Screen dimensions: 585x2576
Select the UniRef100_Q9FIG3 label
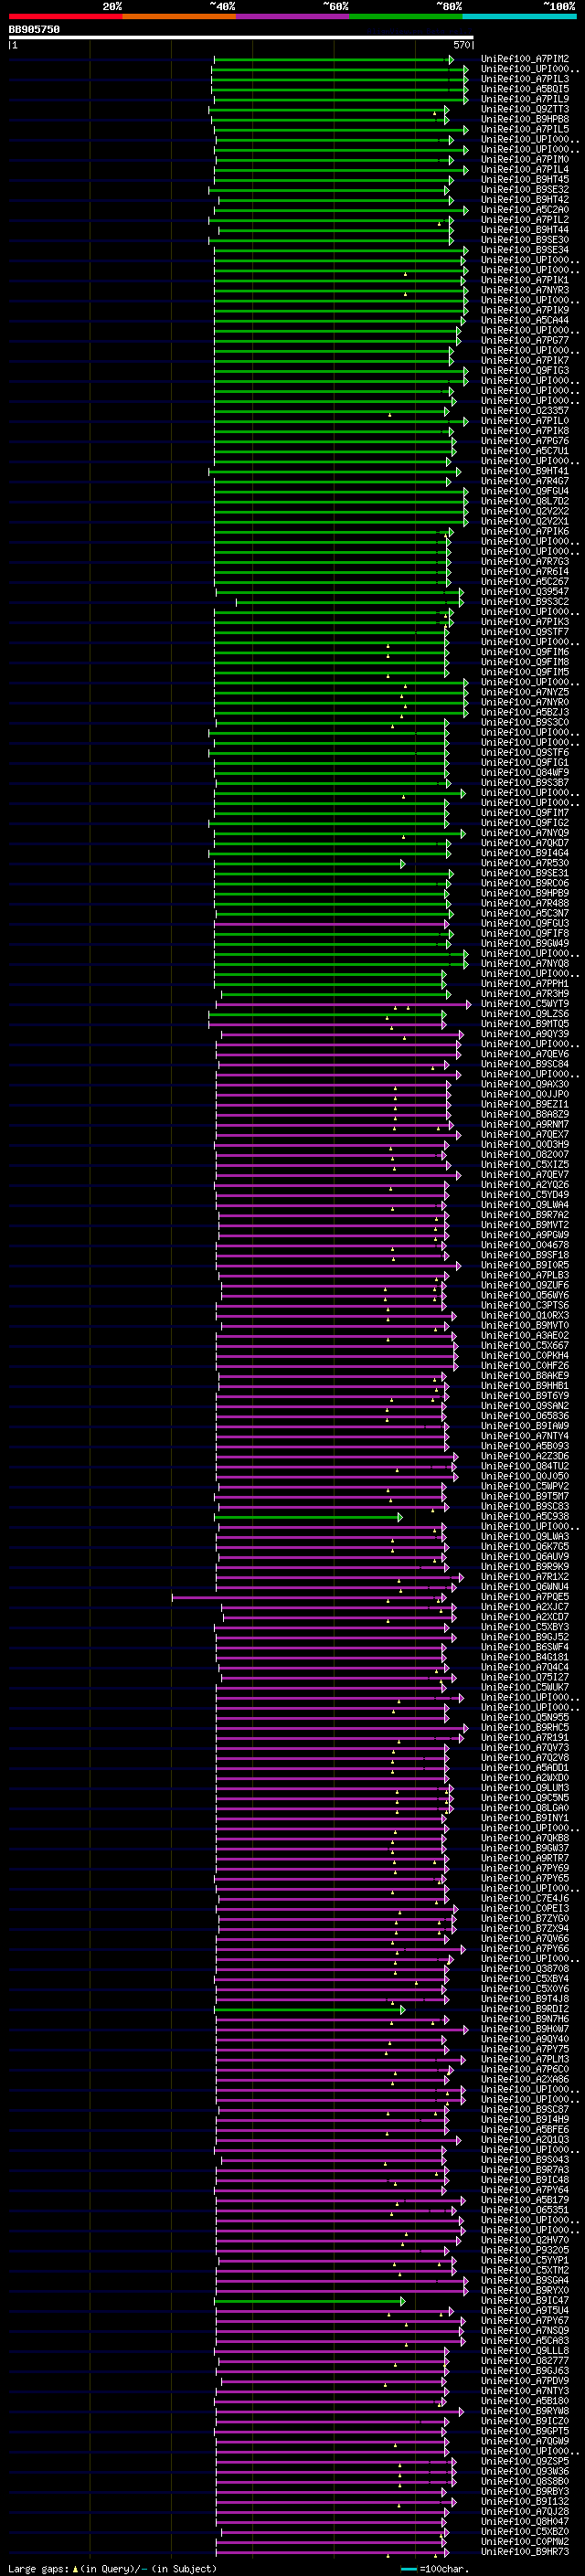[x=525, y=371]
